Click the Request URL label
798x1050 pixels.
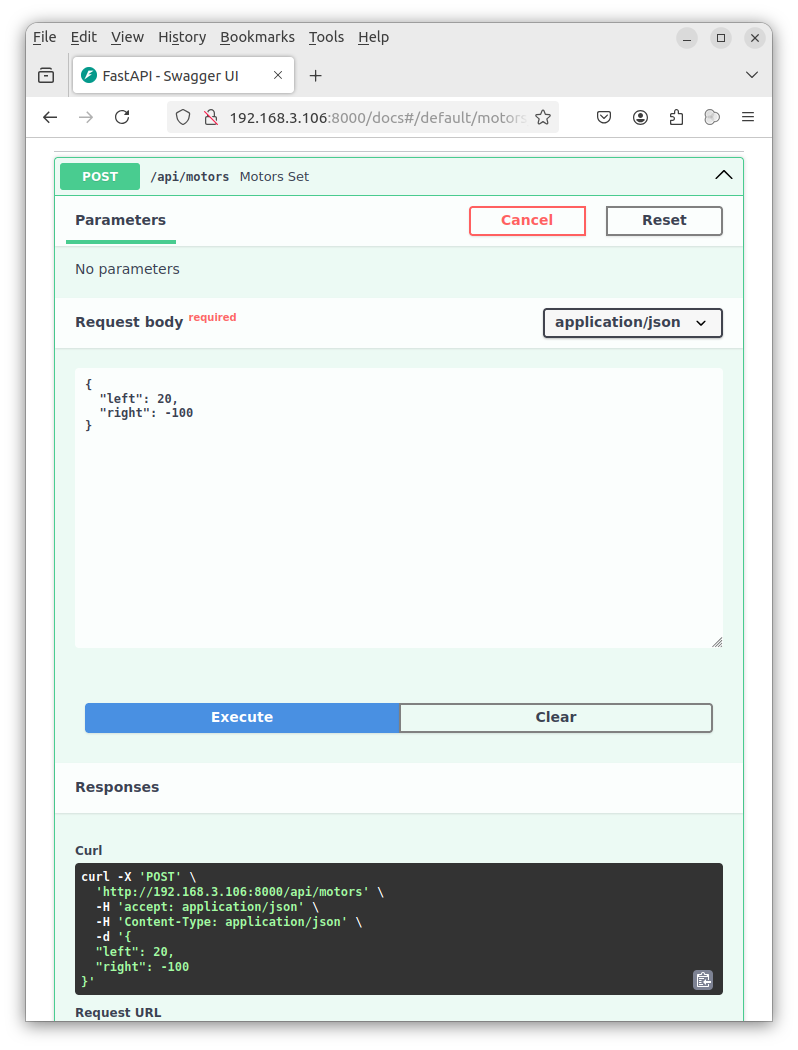coord(118,1012)
